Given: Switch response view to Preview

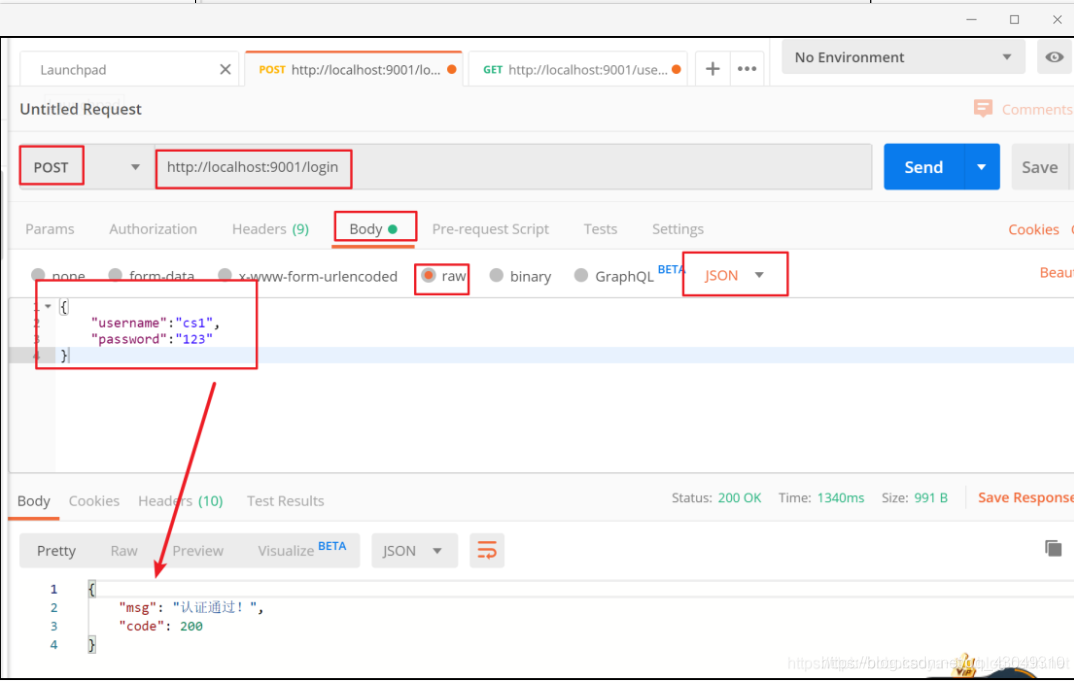Looking at the screenshot, I should point(197,551).
